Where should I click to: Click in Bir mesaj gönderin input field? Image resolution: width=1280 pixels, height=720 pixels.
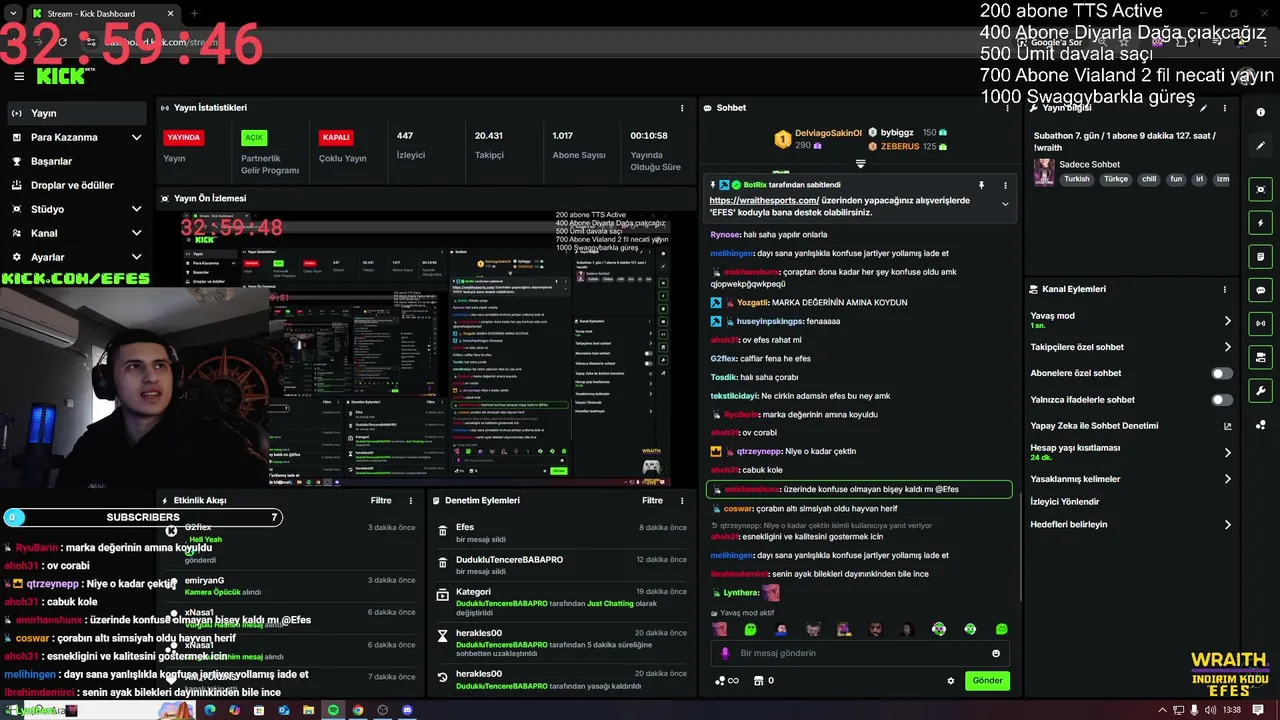tap(860, 653)
